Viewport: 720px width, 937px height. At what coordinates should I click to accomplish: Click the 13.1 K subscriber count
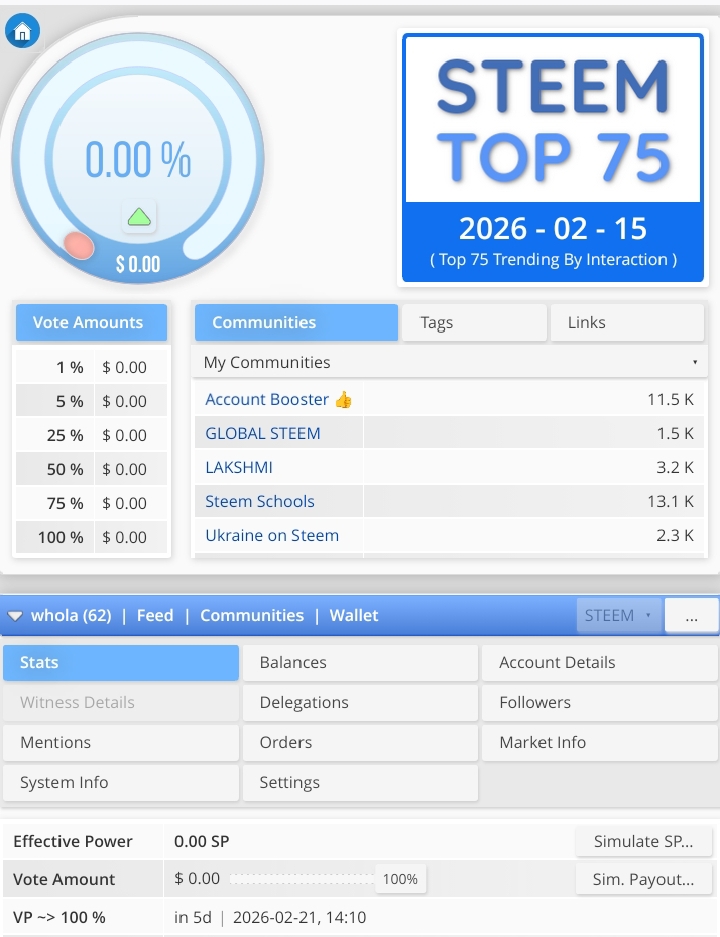(670, 501)
